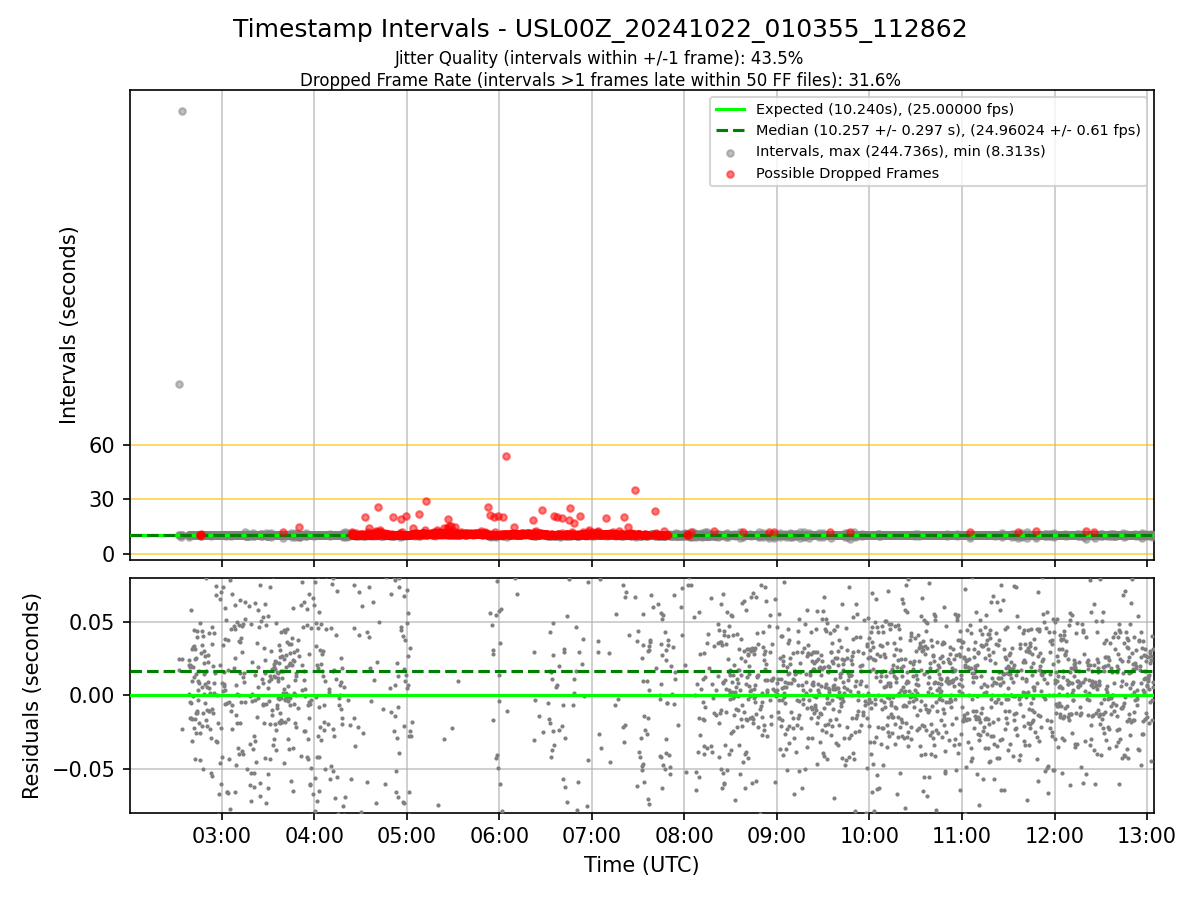The image size is (1200, 900).
Task: Select the "Dropped Frame Rate" 31.6% subtitle line
Action: pos(600,80)
